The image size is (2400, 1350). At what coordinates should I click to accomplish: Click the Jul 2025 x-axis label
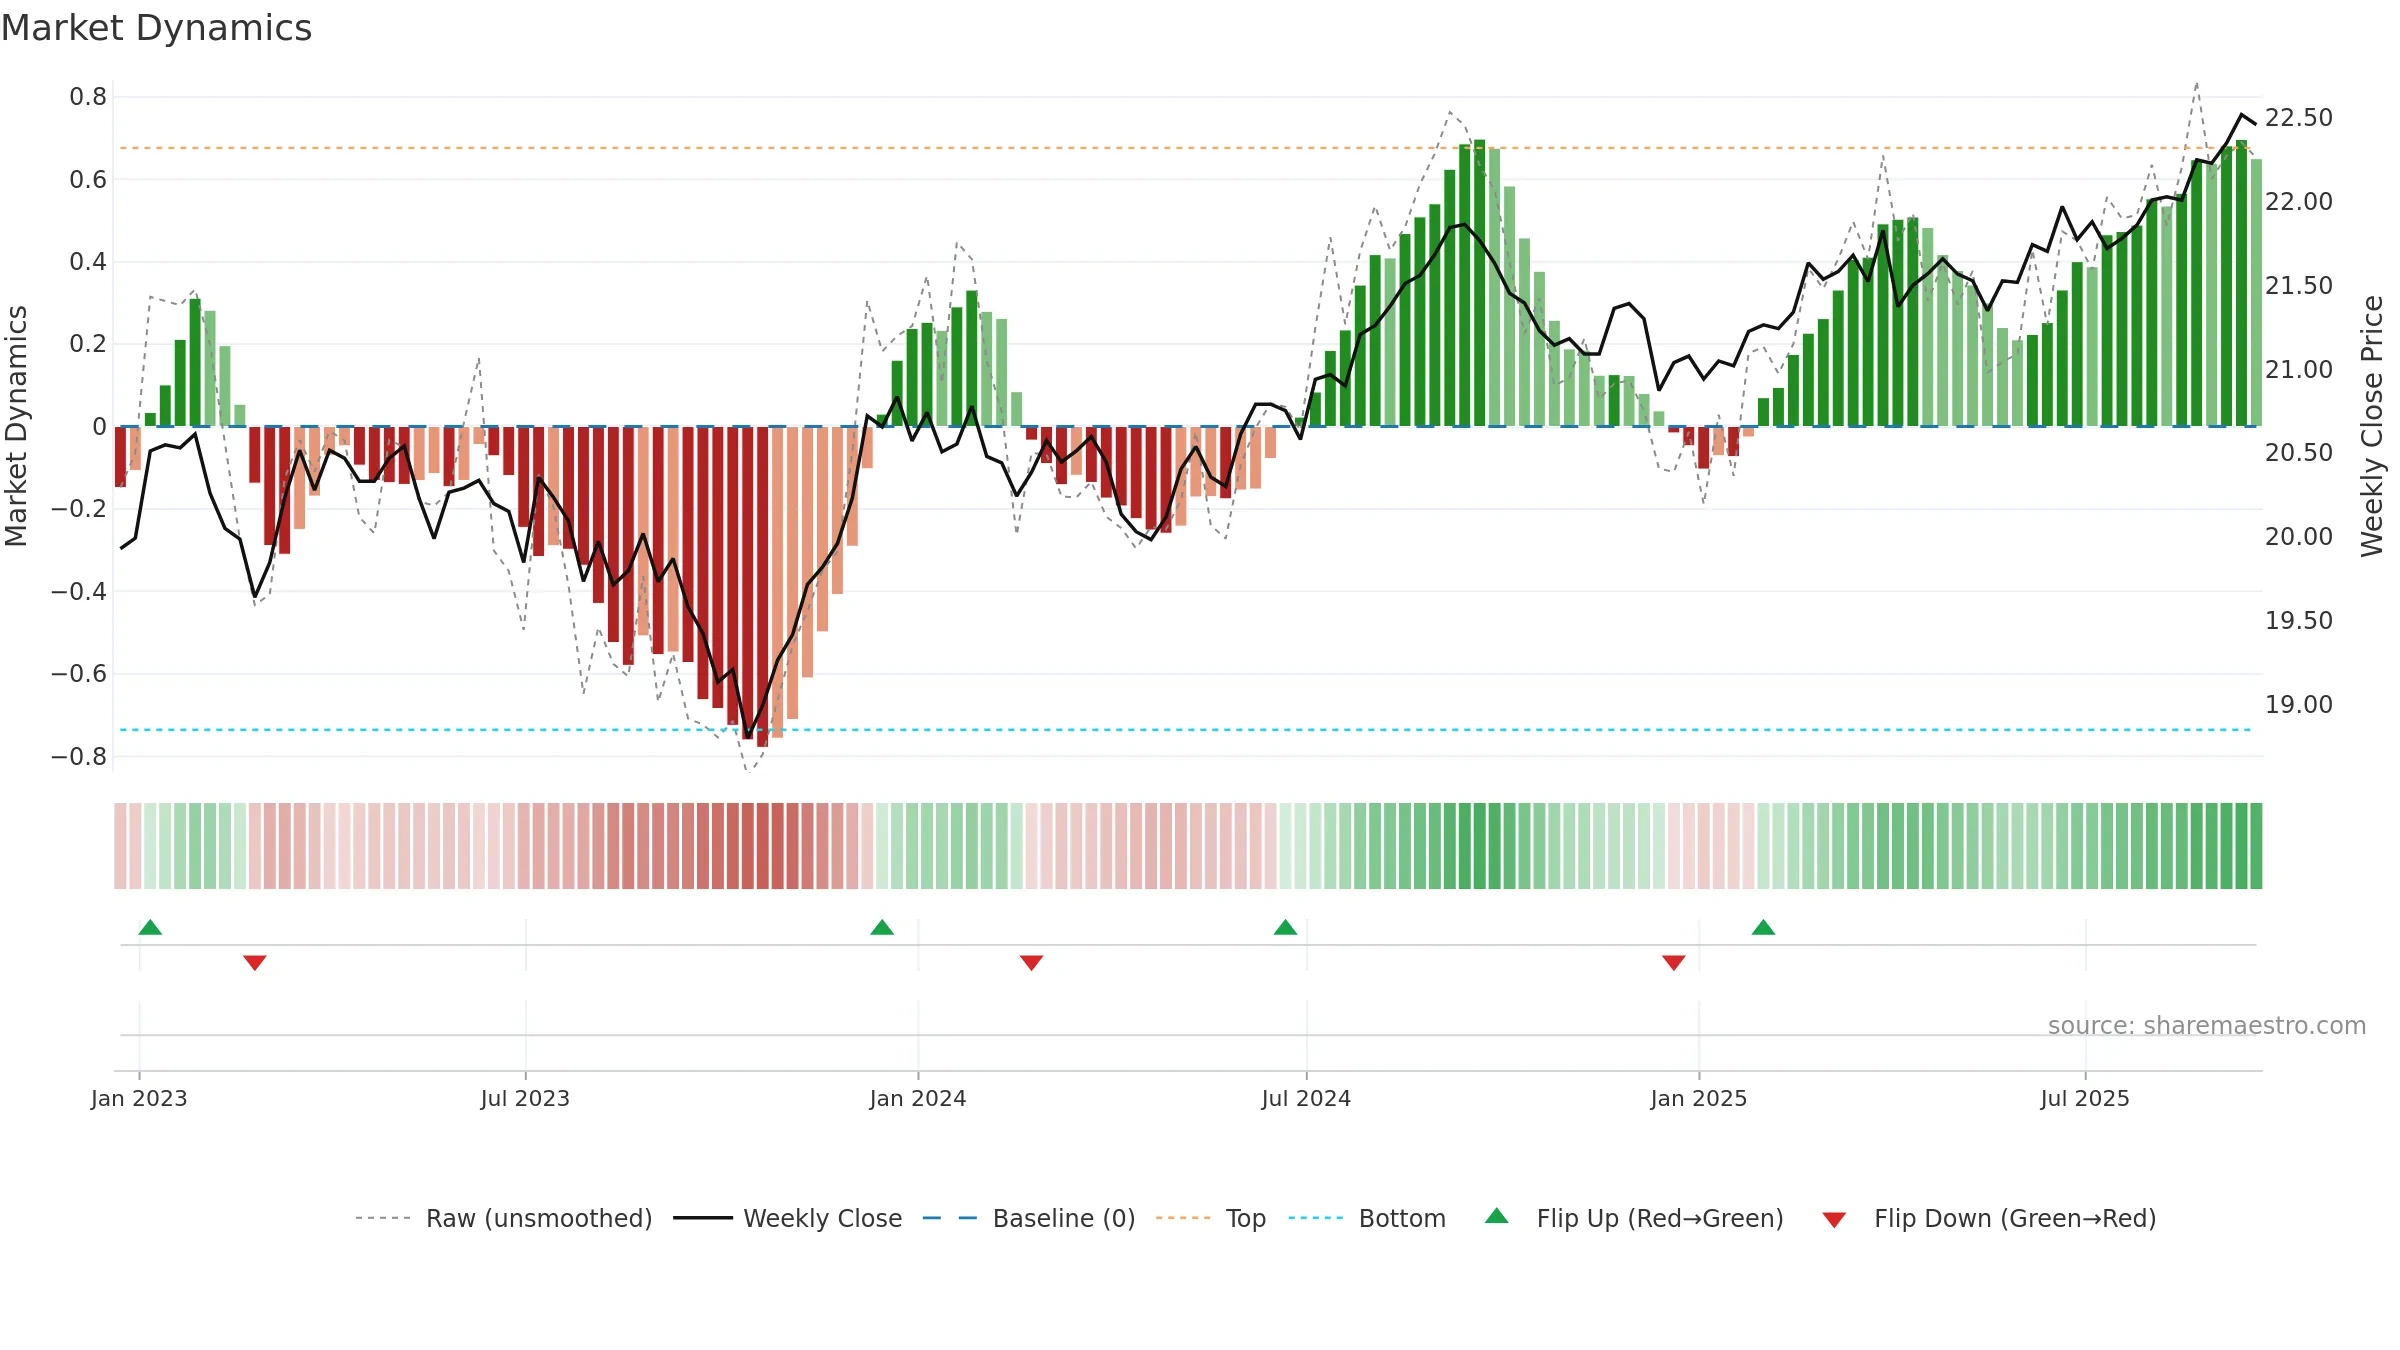[2085, 1098]
